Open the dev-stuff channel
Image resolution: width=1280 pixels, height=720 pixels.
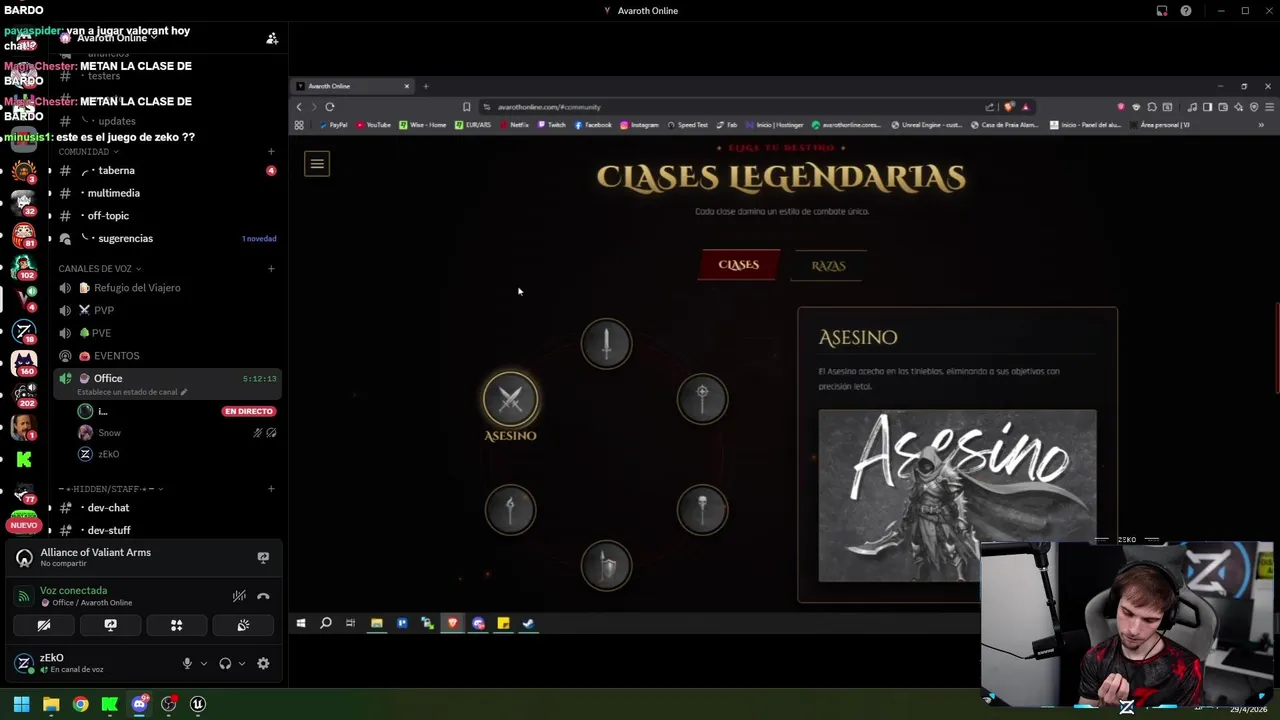pyautogui.click(x=166, y=530)
